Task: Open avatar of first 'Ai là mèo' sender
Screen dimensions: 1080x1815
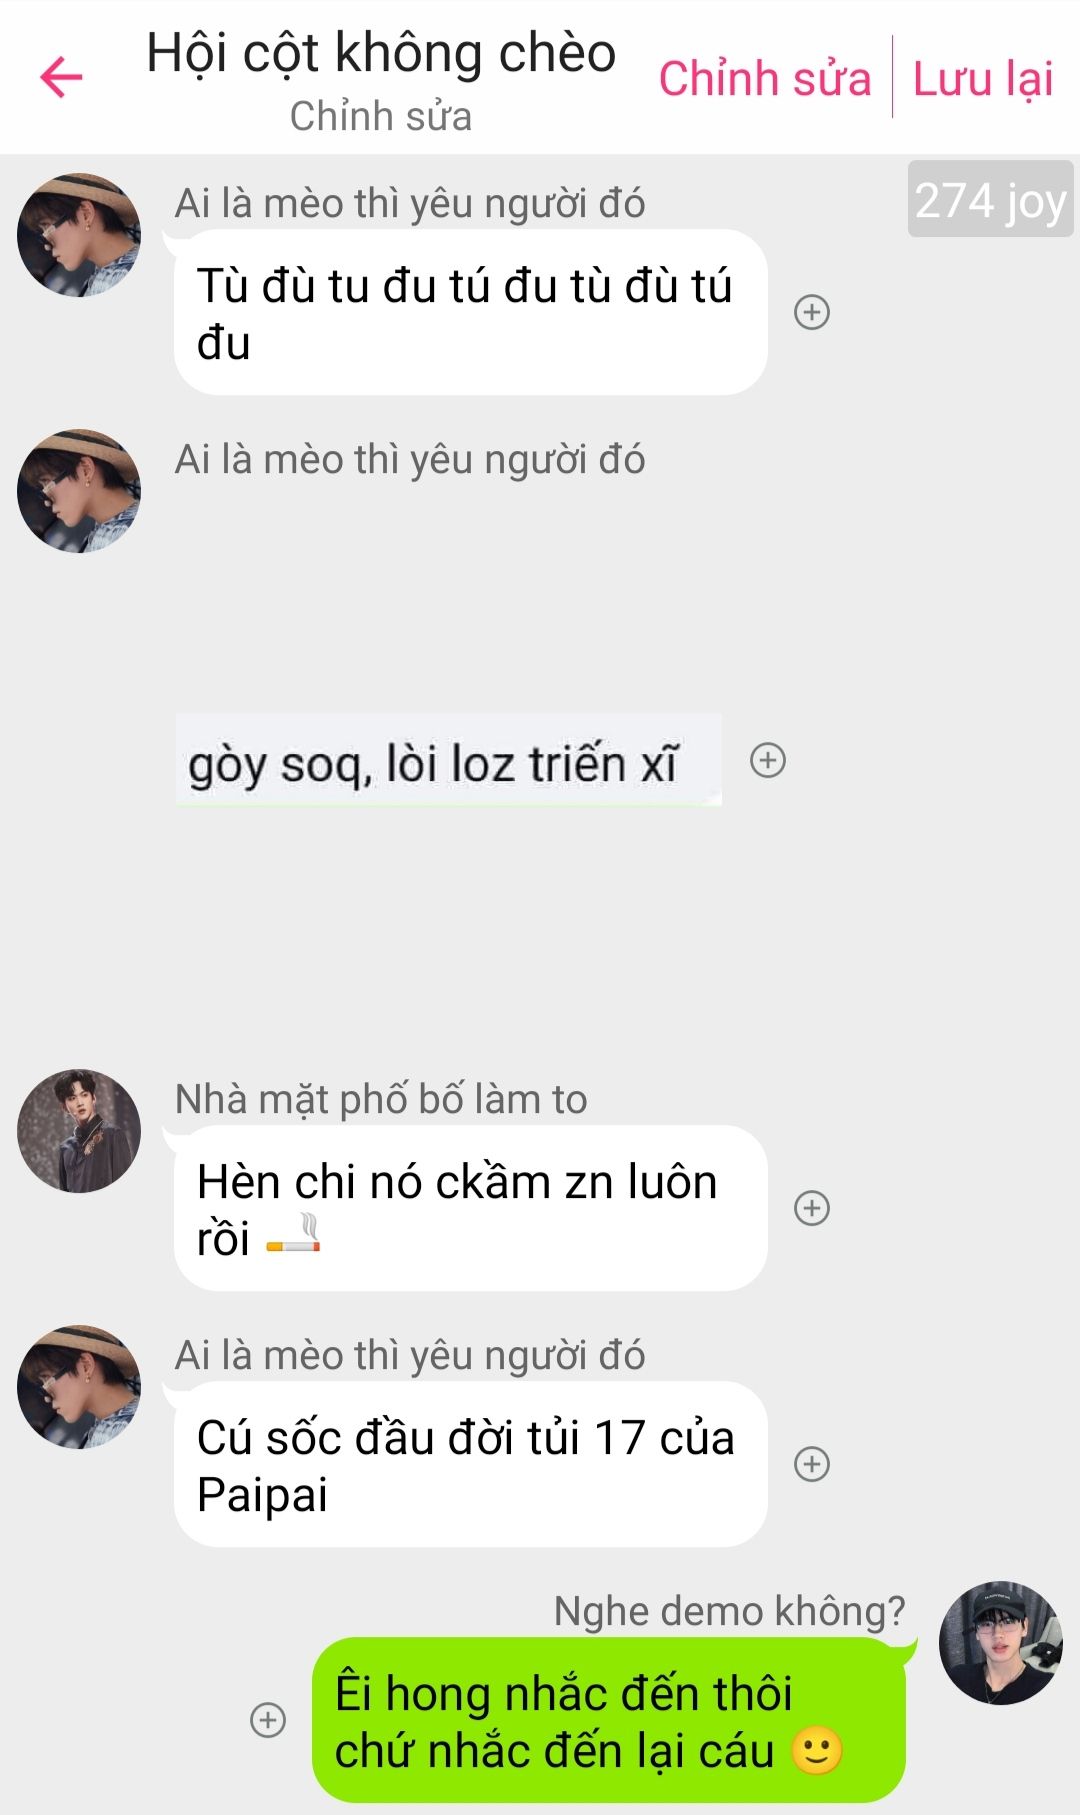Action: coord(79,235)
